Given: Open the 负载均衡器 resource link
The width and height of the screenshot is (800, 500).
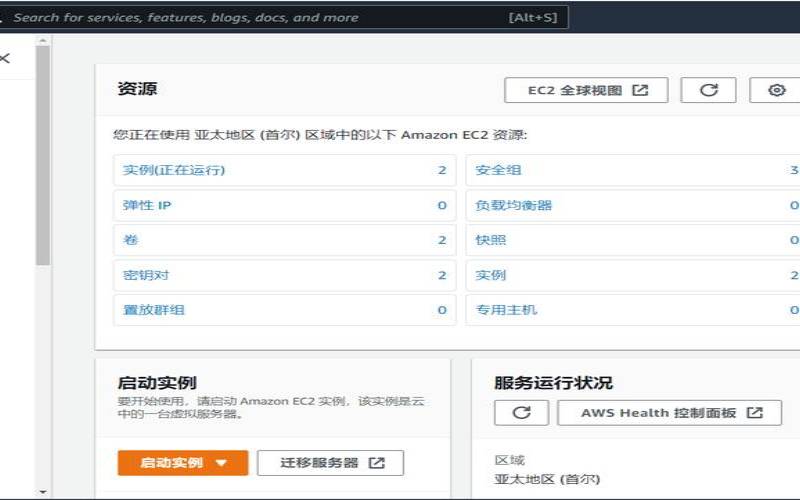Looking at the screenshot, I should pos(513,205).
